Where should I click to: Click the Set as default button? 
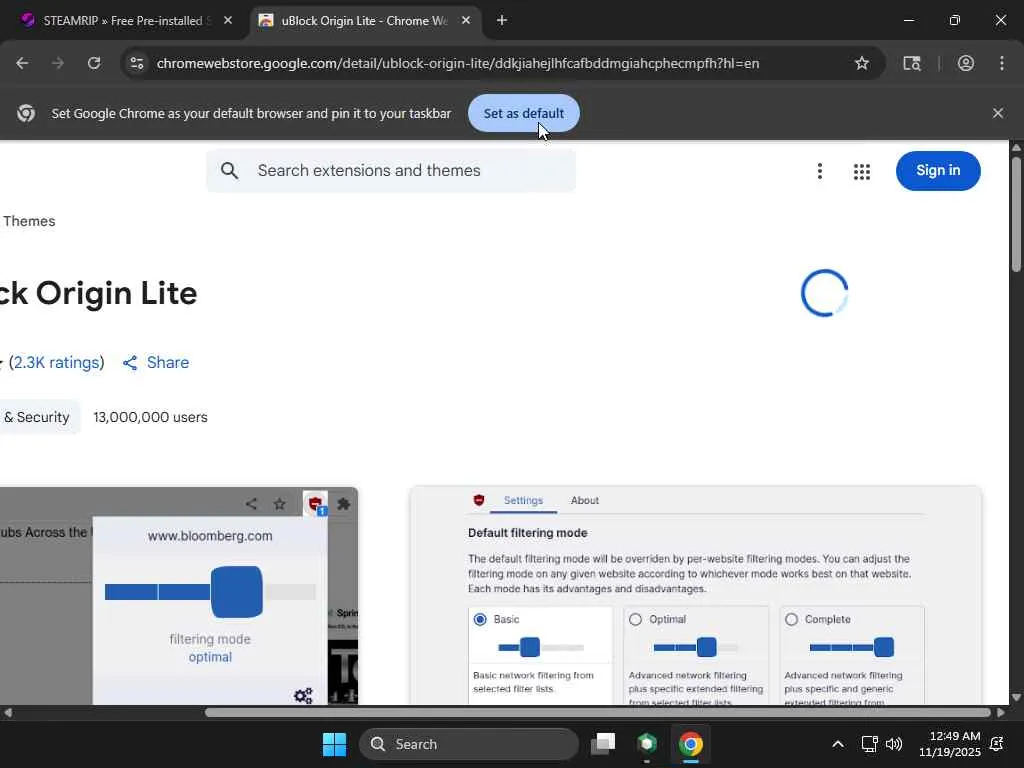point(524,113)
